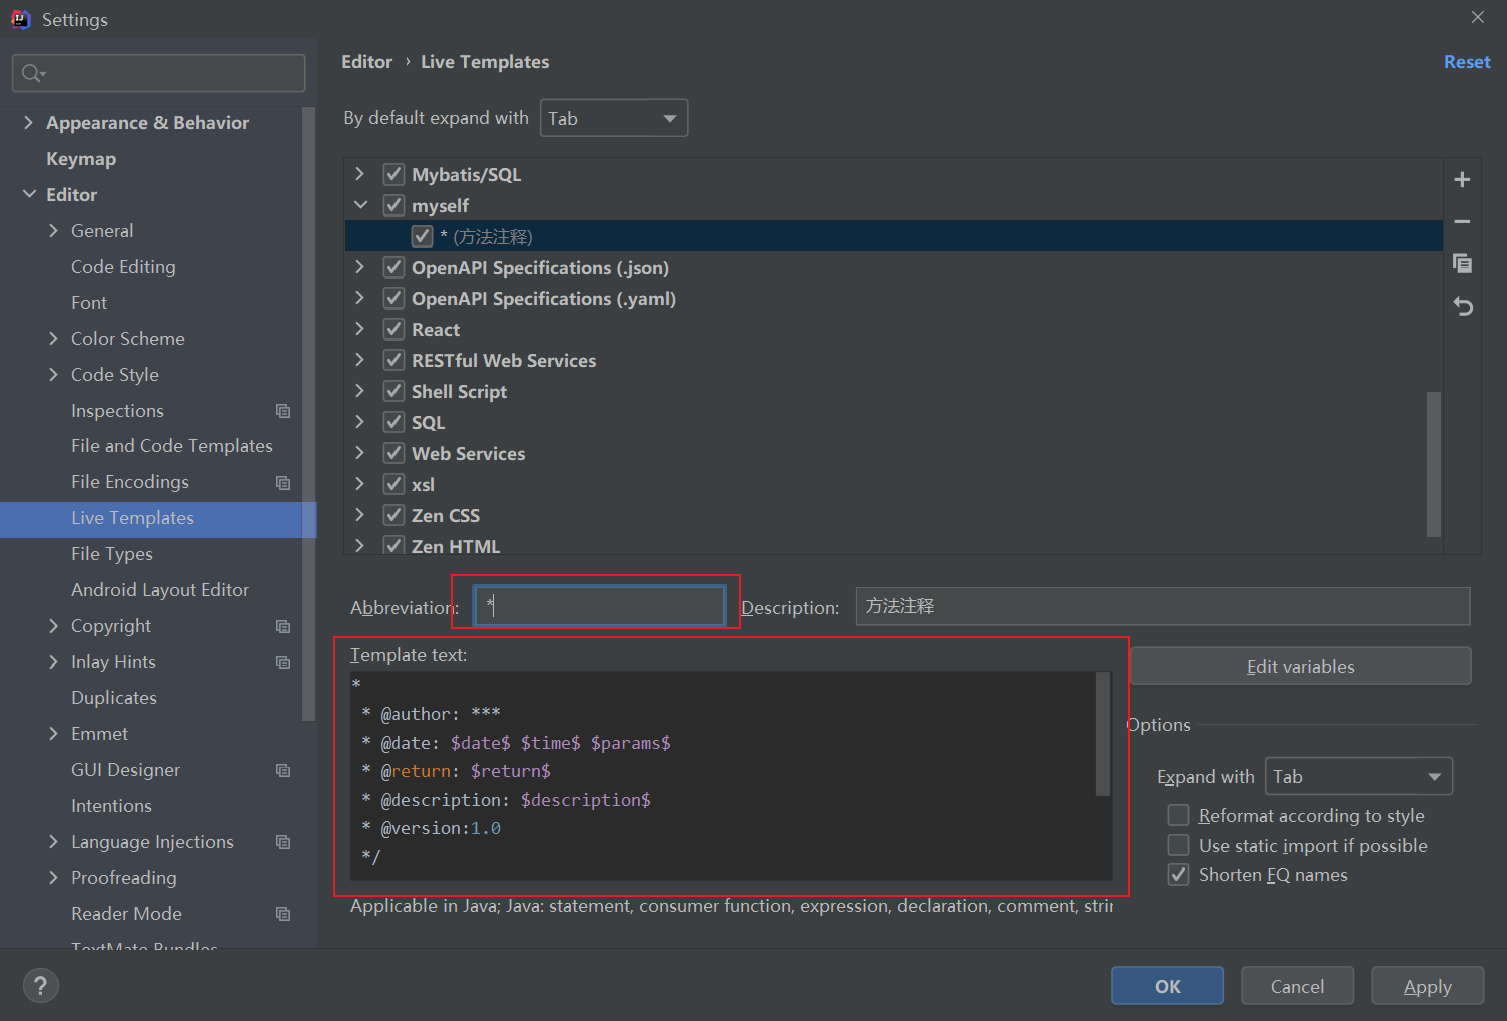Remove selected template with minus icon
The height and width of the screenshot is (1021, 1507).
[1462, 222]
